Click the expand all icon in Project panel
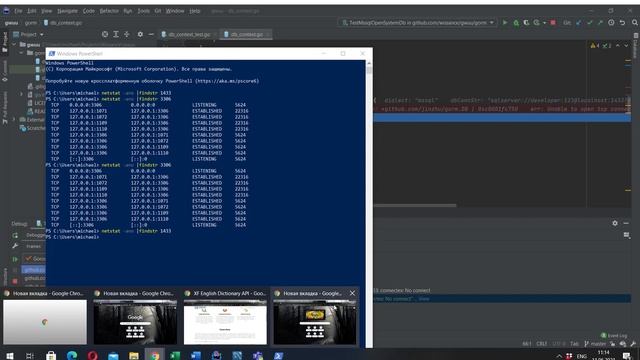This screenshot has width=640, height=360. coord(116,34)
